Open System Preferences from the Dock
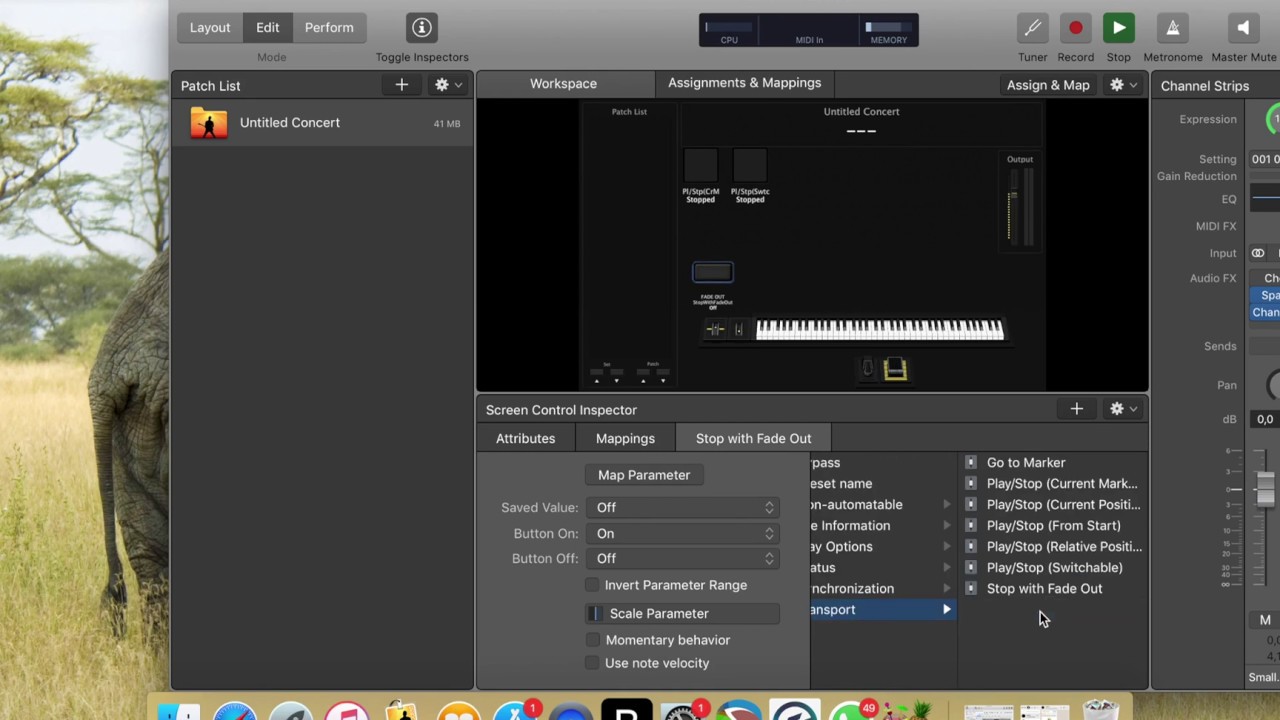Image resolution: width=1280 pixels, height=720 pixels. point(683,711)
